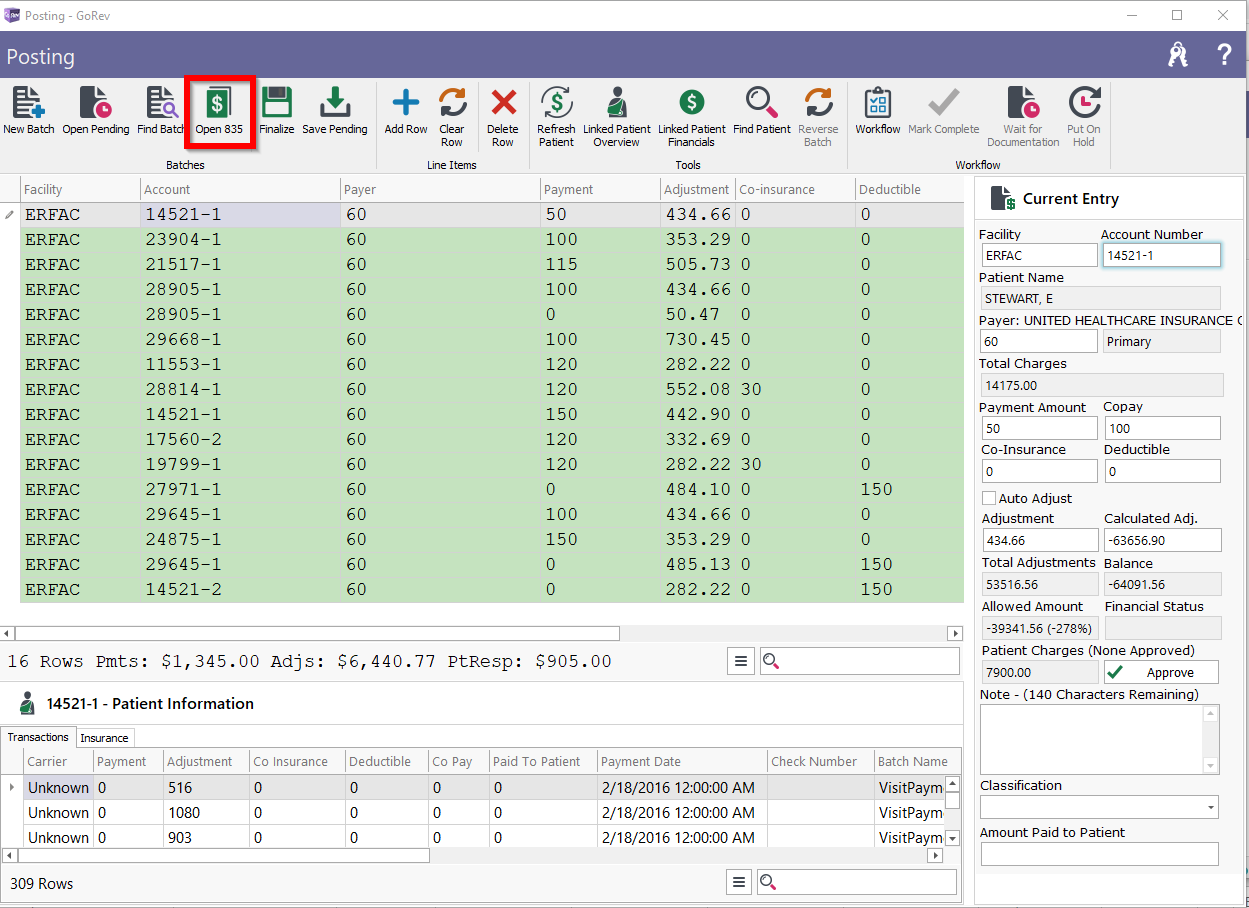Expand the Classification dropdown
This screenshot has width=1249, height=908.
(1211, 807)
